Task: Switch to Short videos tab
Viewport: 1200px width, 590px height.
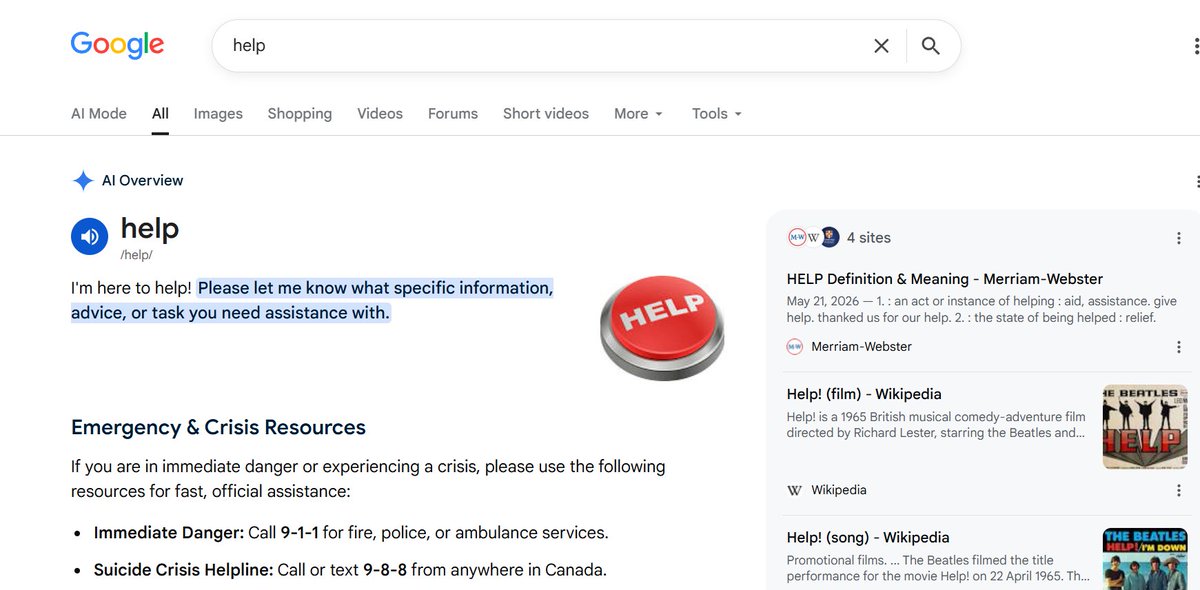Action: coord(546,114)
